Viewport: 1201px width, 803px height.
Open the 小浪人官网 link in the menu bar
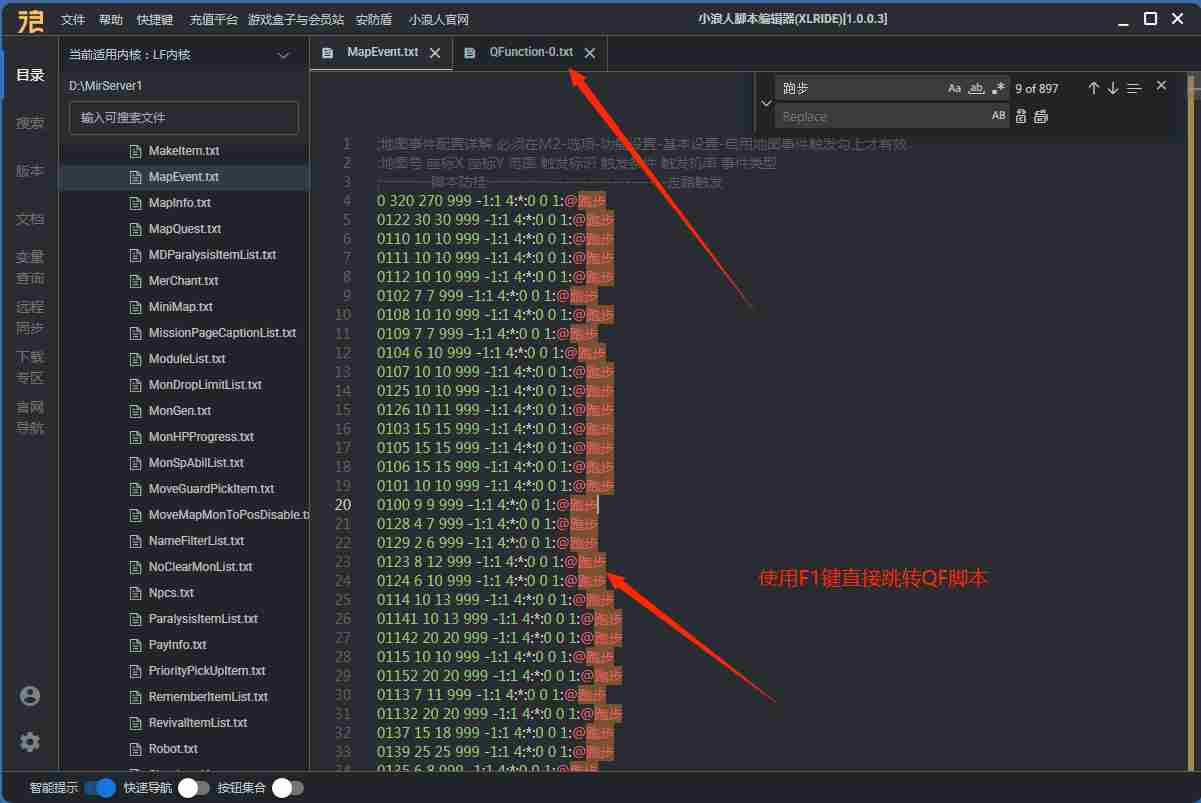pyautogui.click(x=438, y=20)
